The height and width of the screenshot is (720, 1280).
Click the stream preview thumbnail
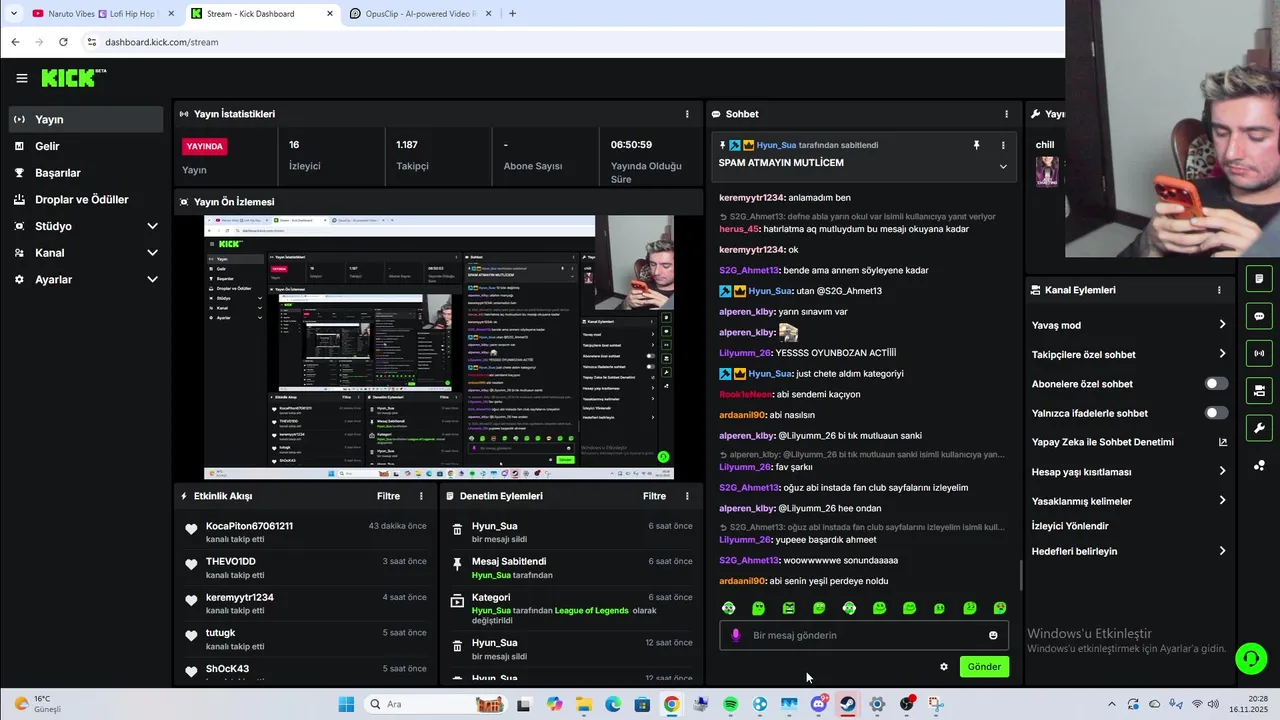439,347
